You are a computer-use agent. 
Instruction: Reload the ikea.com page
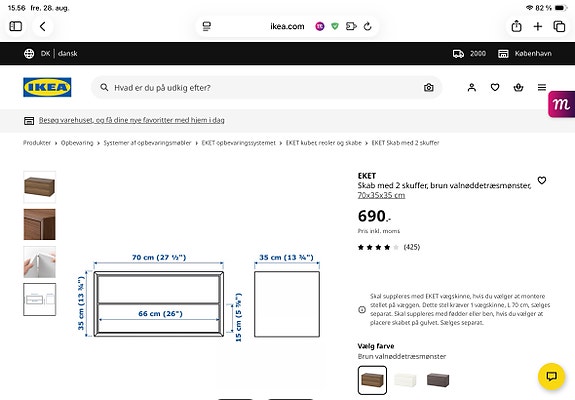367,26
